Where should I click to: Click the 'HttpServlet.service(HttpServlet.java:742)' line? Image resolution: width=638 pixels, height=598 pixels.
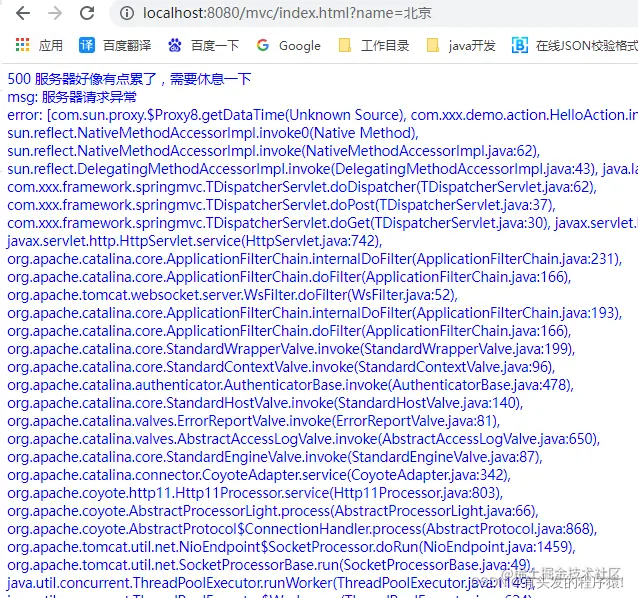coord(194,241)
